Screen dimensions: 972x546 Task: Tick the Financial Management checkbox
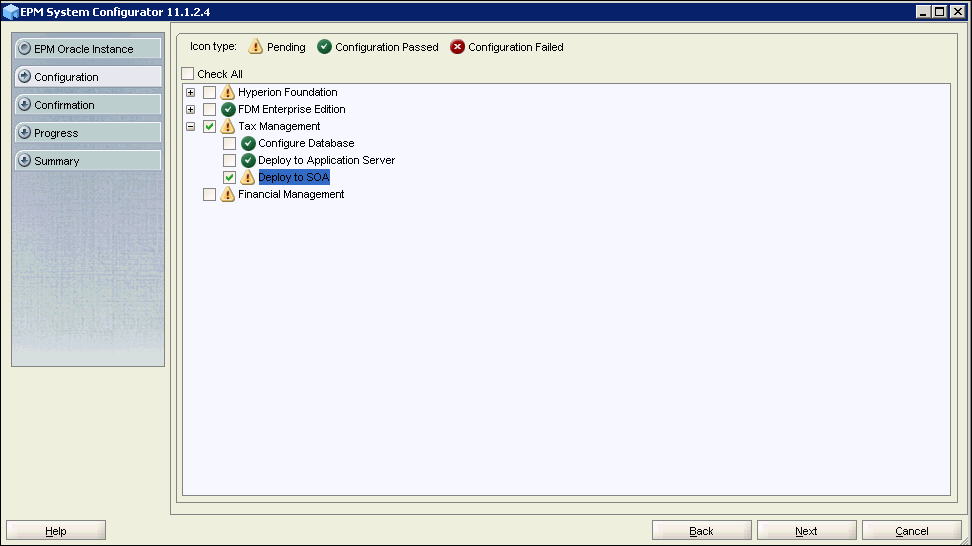pos(210,195)
